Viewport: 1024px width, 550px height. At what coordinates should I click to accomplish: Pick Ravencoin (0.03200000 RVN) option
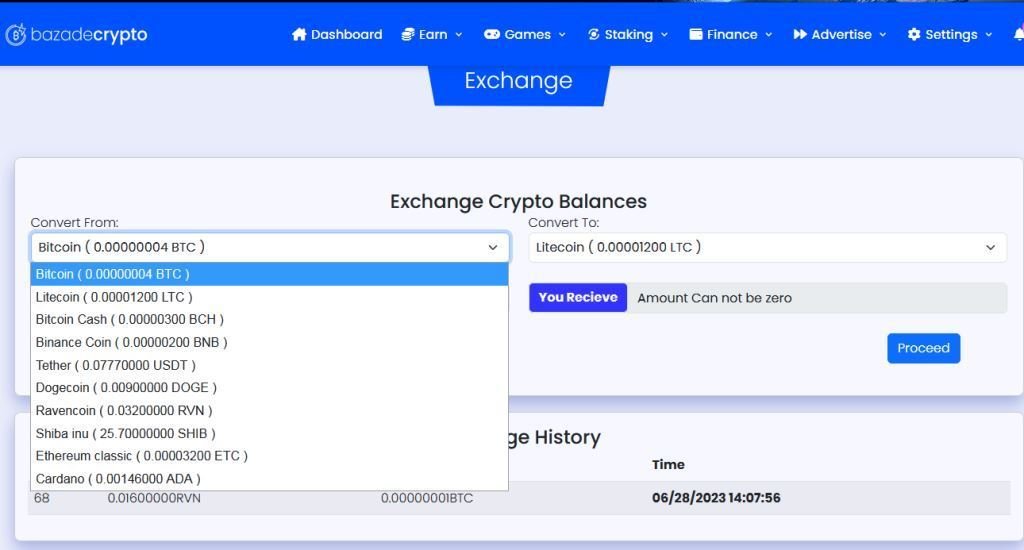(x=269, y=411)
